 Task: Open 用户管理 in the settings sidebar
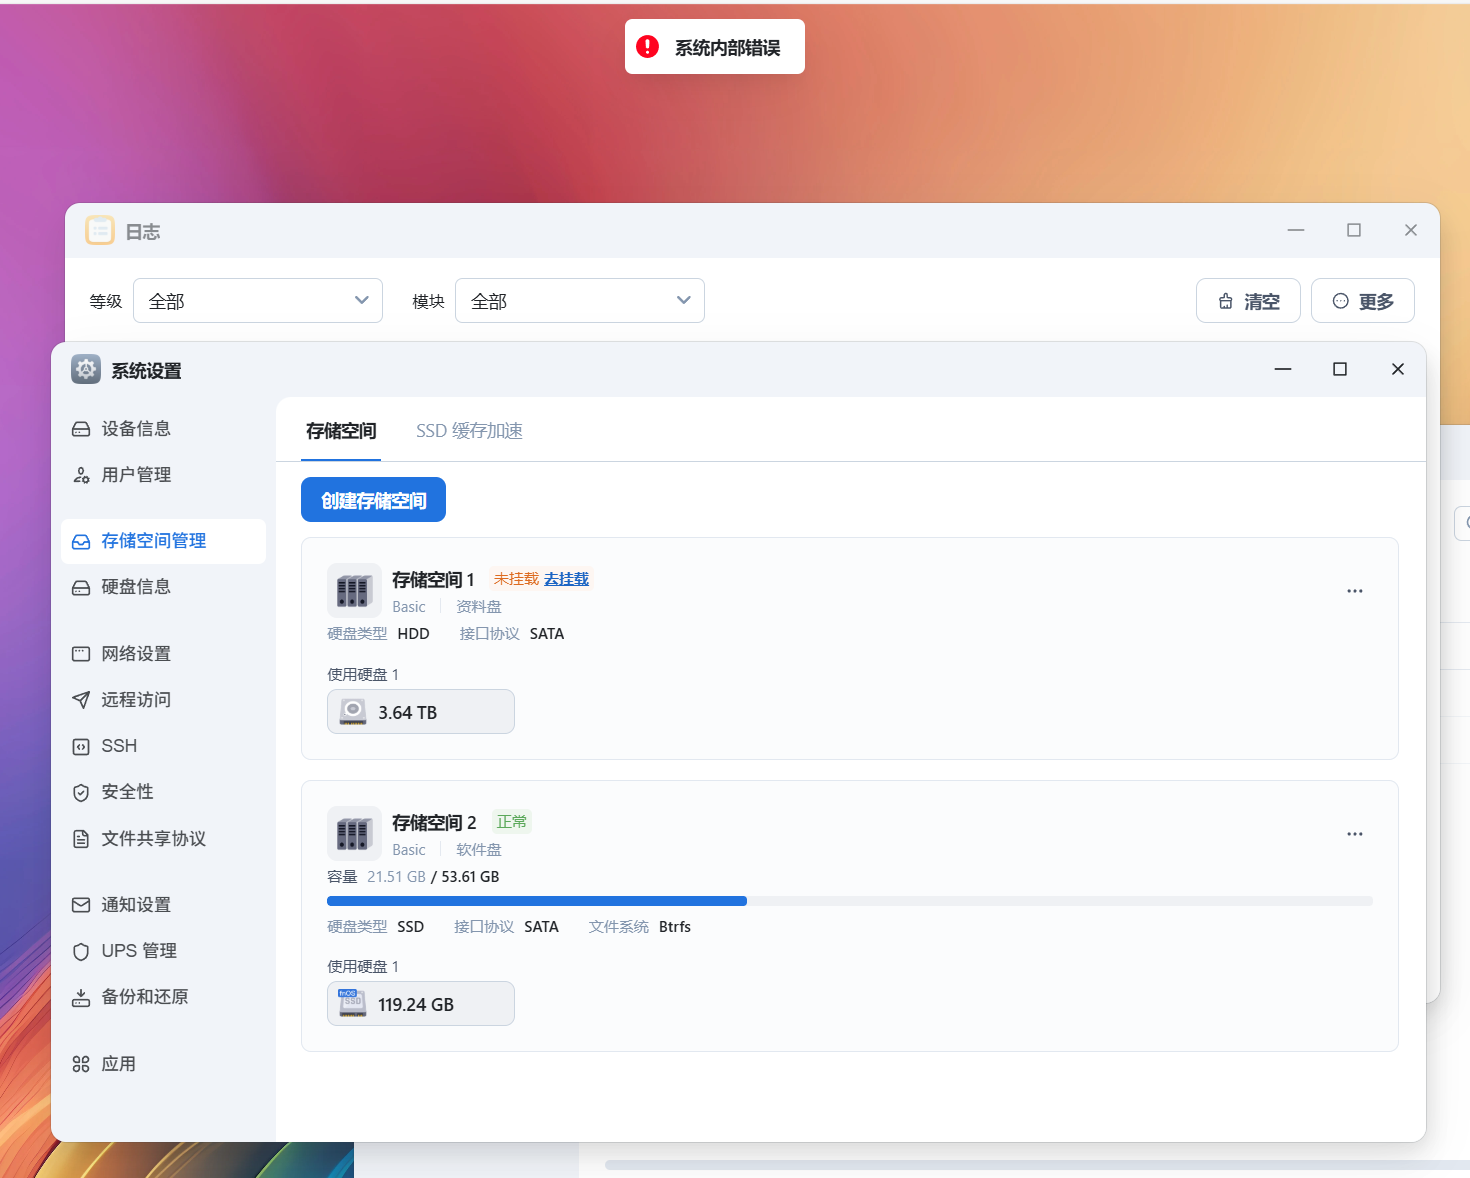click(x=163, y=475)
